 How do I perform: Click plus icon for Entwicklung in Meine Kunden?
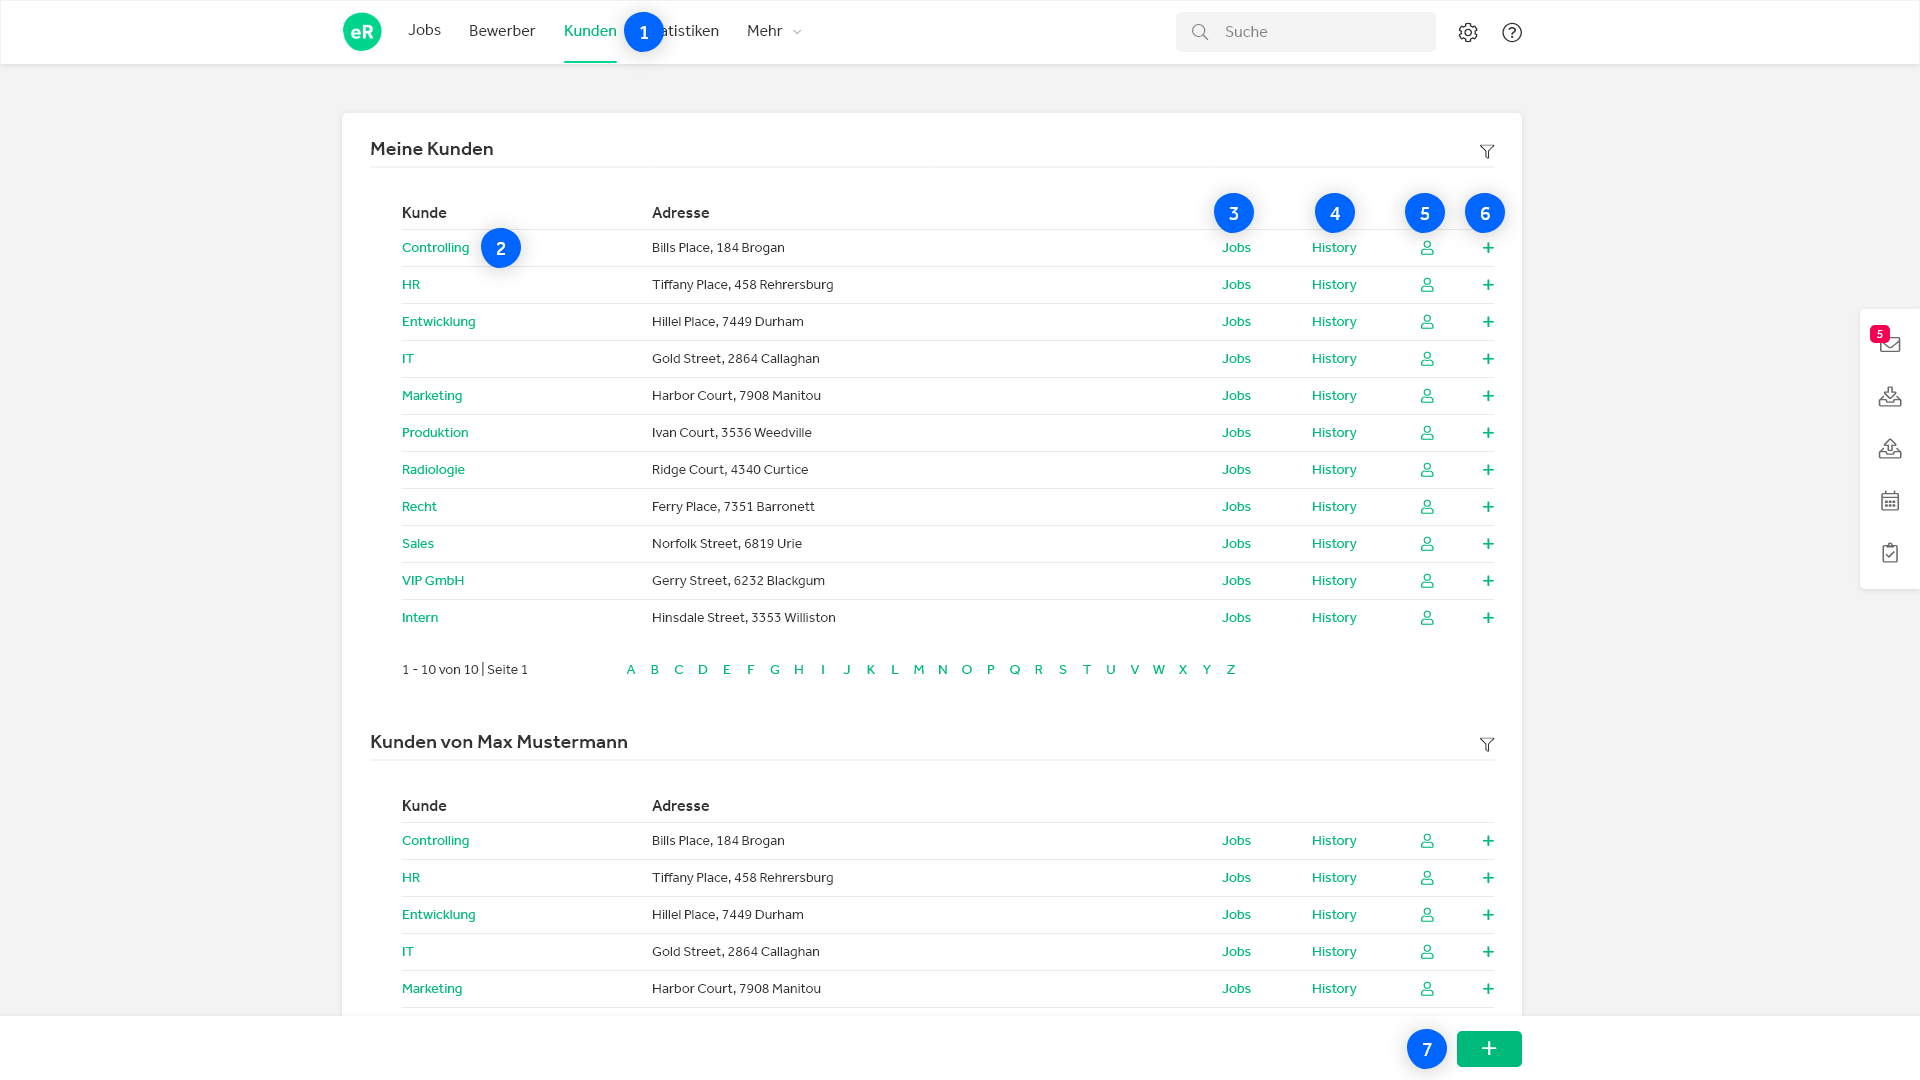pos(1488,322)
